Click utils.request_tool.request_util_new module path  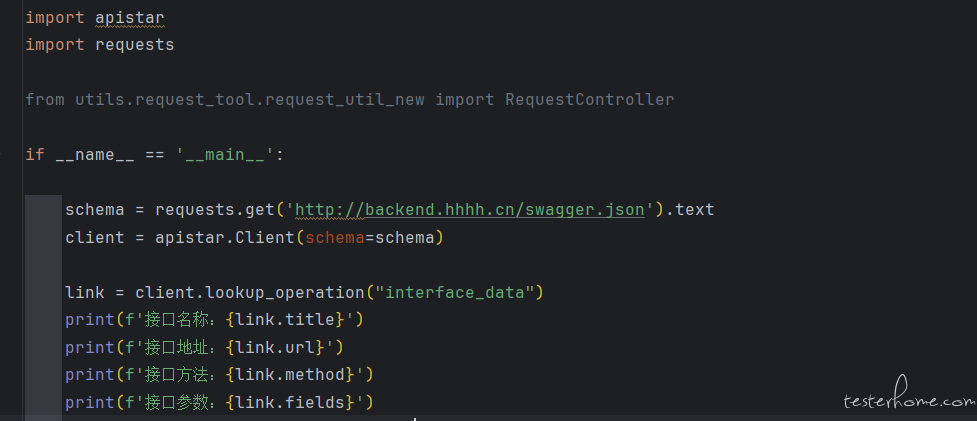(250, 100)
